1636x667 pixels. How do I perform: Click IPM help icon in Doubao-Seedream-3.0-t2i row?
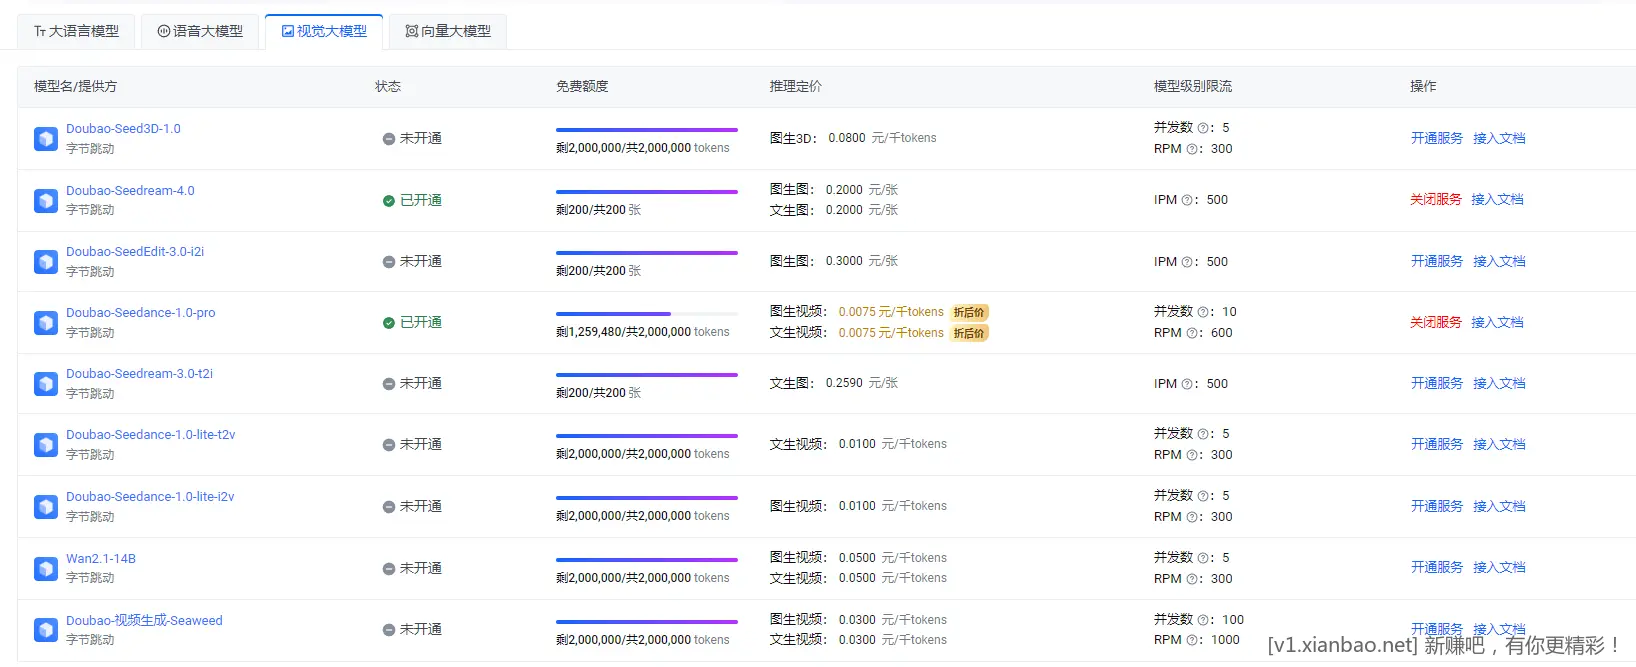click(x=1187, y=384)
